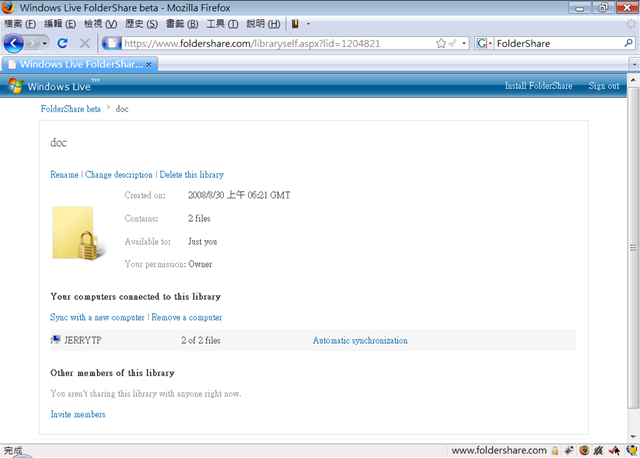Close the Windows Live FolderShare tab
This screenshot has height=458, width=640.
click(149, 64)
